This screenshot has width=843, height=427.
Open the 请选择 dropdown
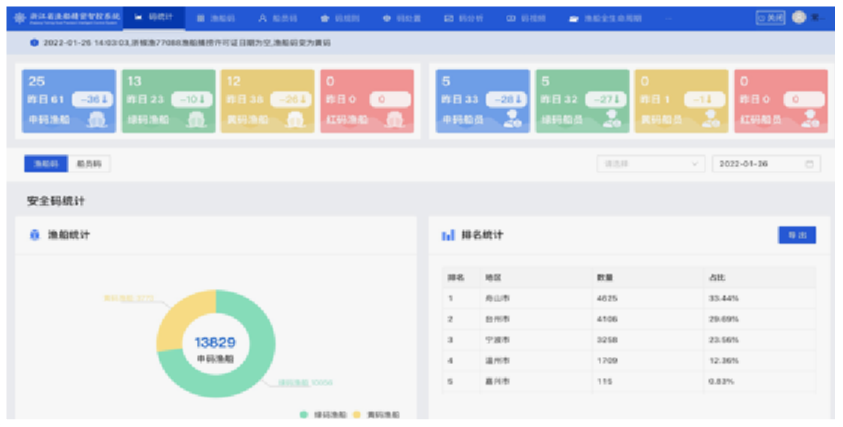pyautogui.click(x=651, y=163)
